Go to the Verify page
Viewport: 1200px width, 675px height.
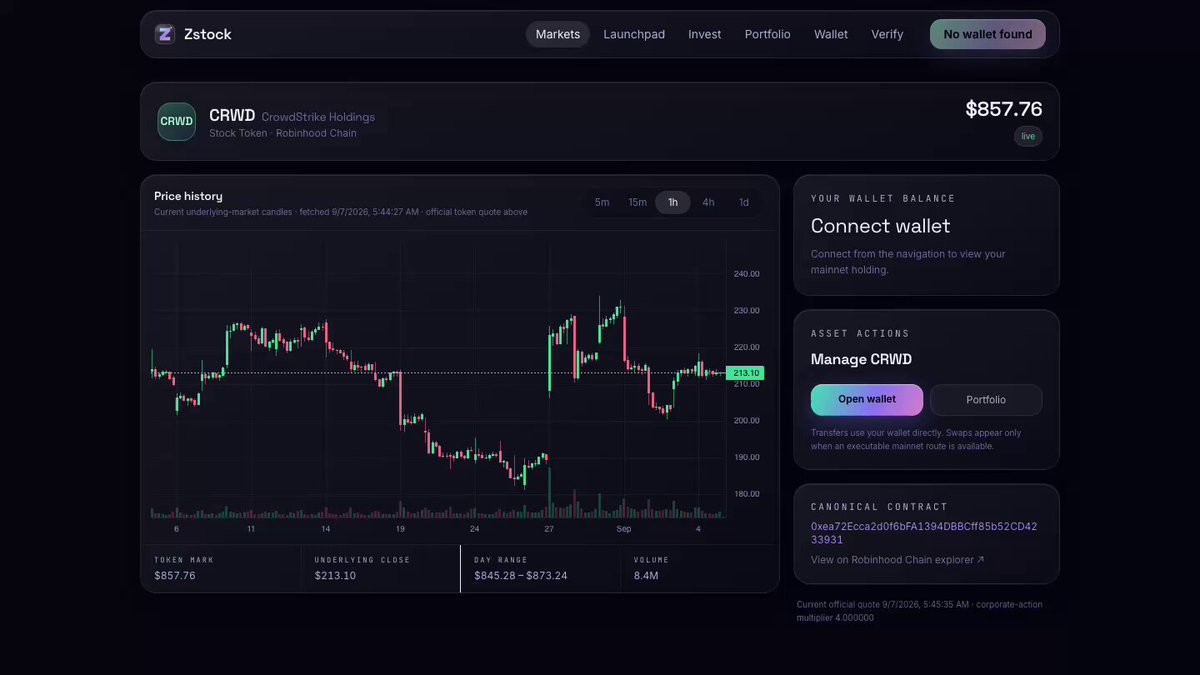click(x=887, y=34)
